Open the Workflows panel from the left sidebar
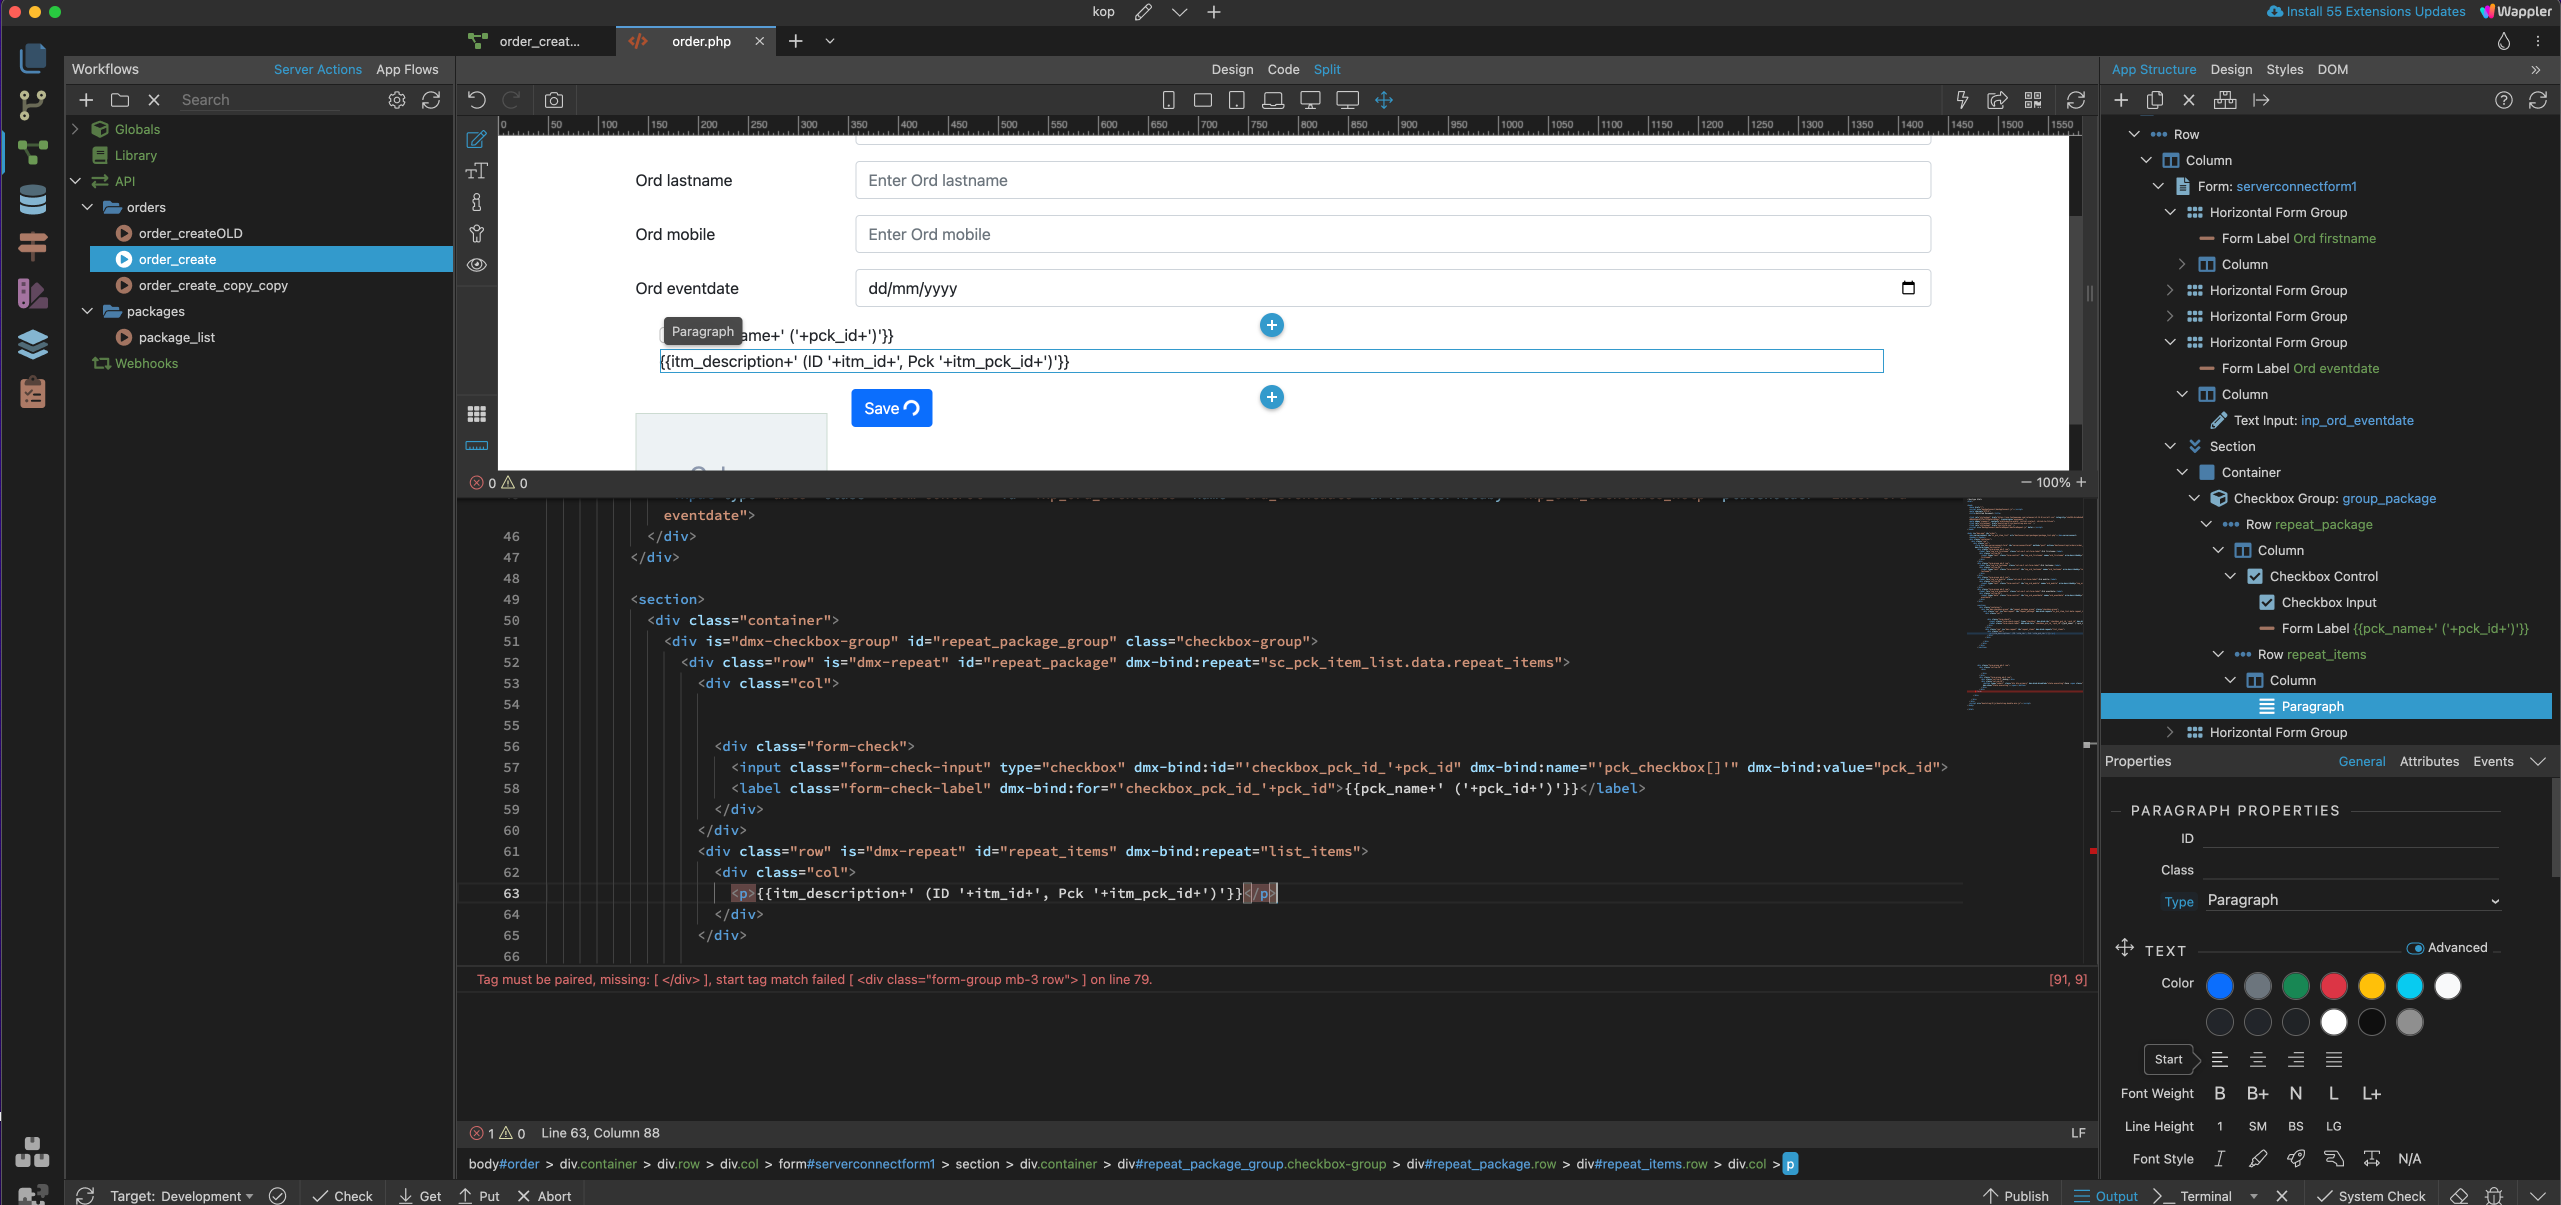Image resolution: width=2561 pixels, height=1205 pixels. point(32,152)
